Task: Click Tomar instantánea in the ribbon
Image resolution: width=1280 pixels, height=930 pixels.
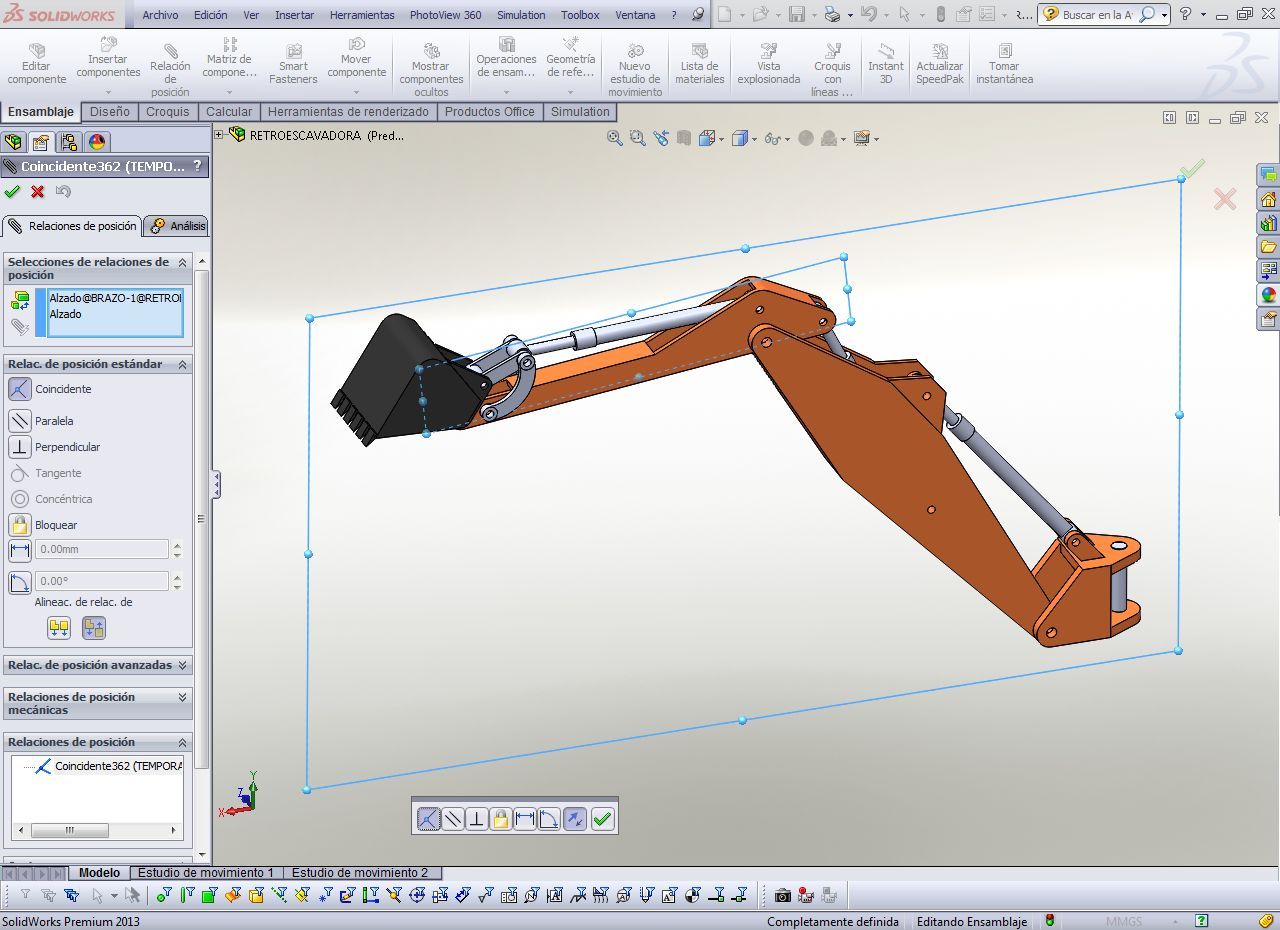Action: click(x=1005, y=64)
